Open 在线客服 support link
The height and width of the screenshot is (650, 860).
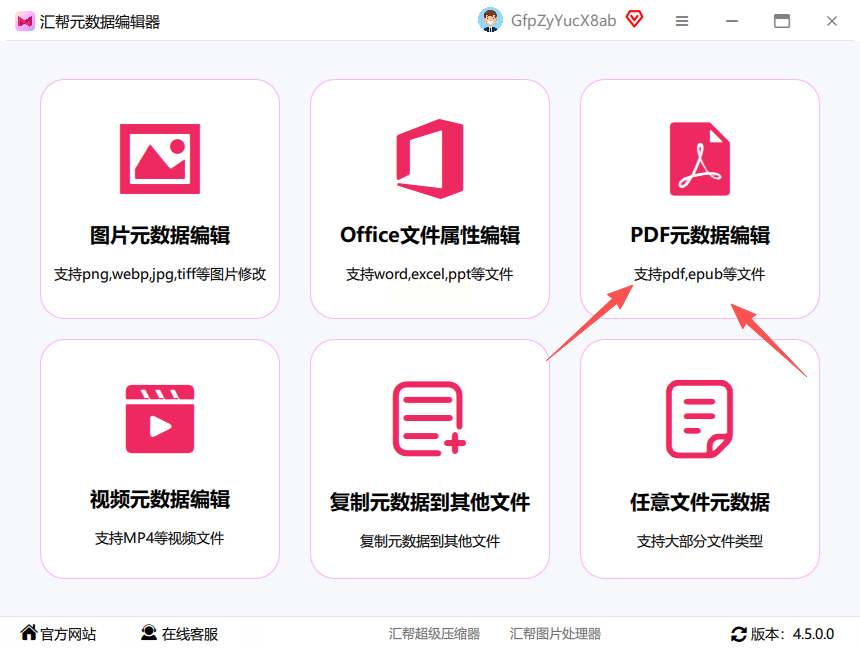pyautogui.click(x=190, y=634)
